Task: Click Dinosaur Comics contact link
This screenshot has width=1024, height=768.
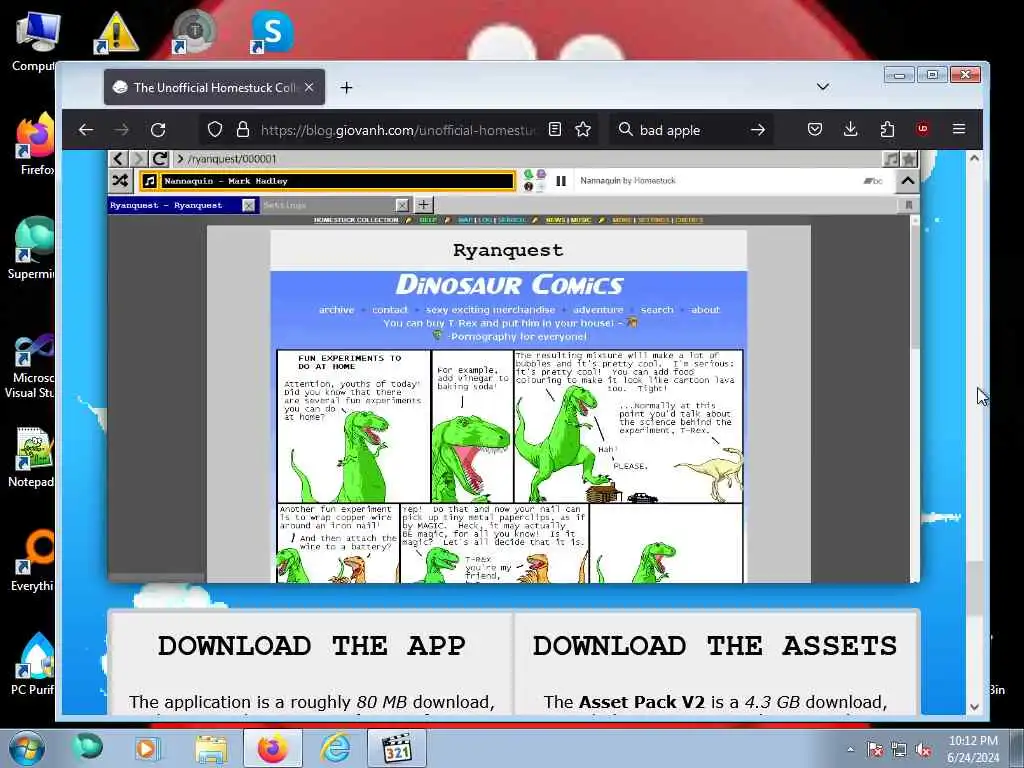Action: [x=389, y=310]
